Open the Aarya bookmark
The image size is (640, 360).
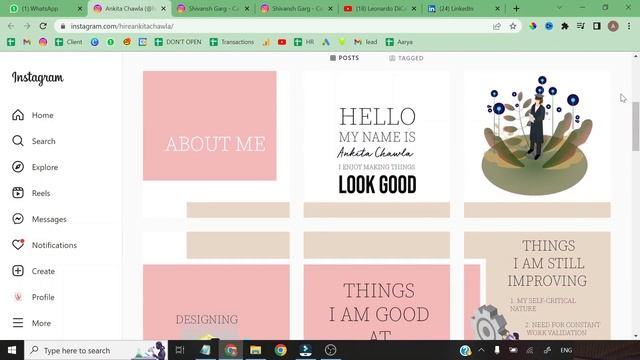pos(400,42)
